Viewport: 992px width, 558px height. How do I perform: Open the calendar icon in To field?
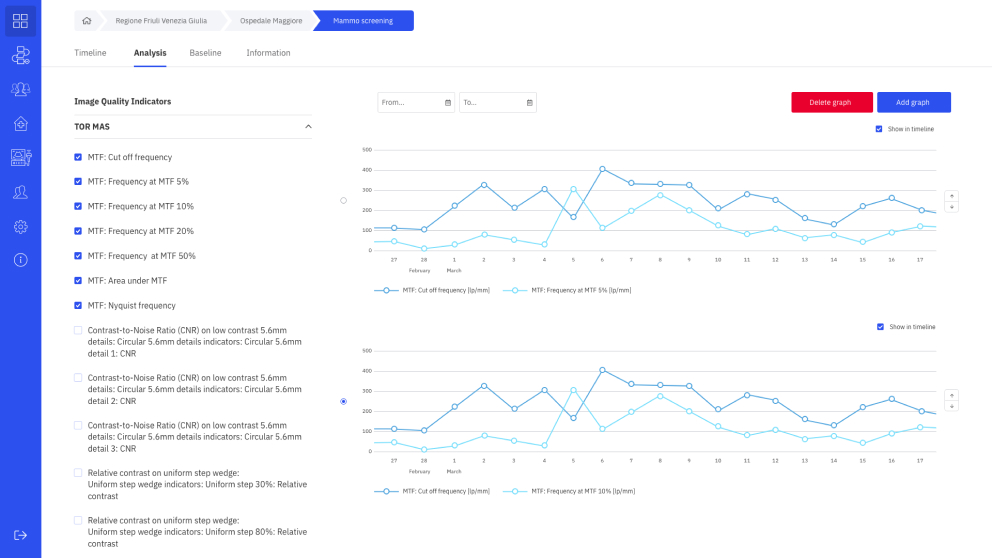click(530, 102)
